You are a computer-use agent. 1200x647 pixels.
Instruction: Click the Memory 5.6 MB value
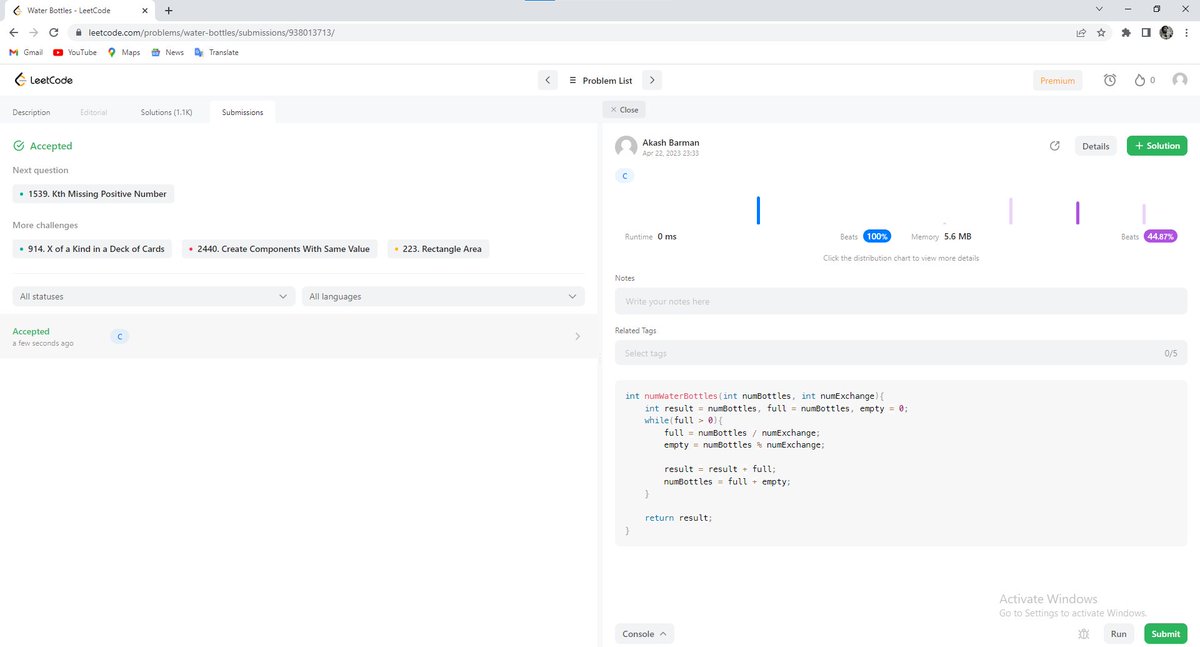(x=957, y=237)
